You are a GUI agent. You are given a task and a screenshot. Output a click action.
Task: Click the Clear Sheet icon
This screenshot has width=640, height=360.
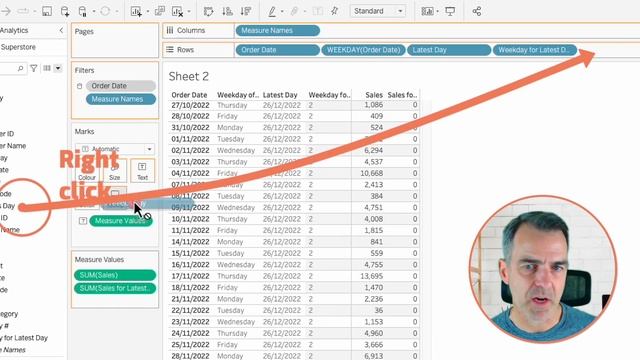177,11
